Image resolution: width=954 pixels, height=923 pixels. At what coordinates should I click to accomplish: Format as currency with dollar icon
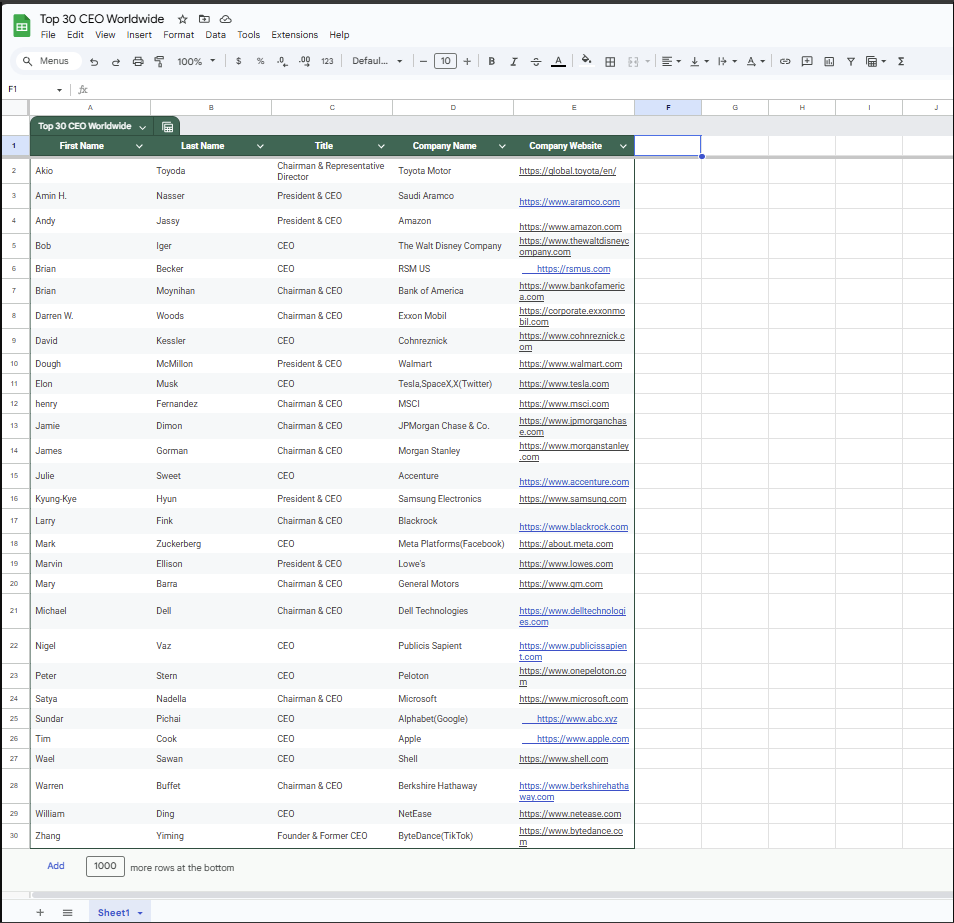pos(238,61)
